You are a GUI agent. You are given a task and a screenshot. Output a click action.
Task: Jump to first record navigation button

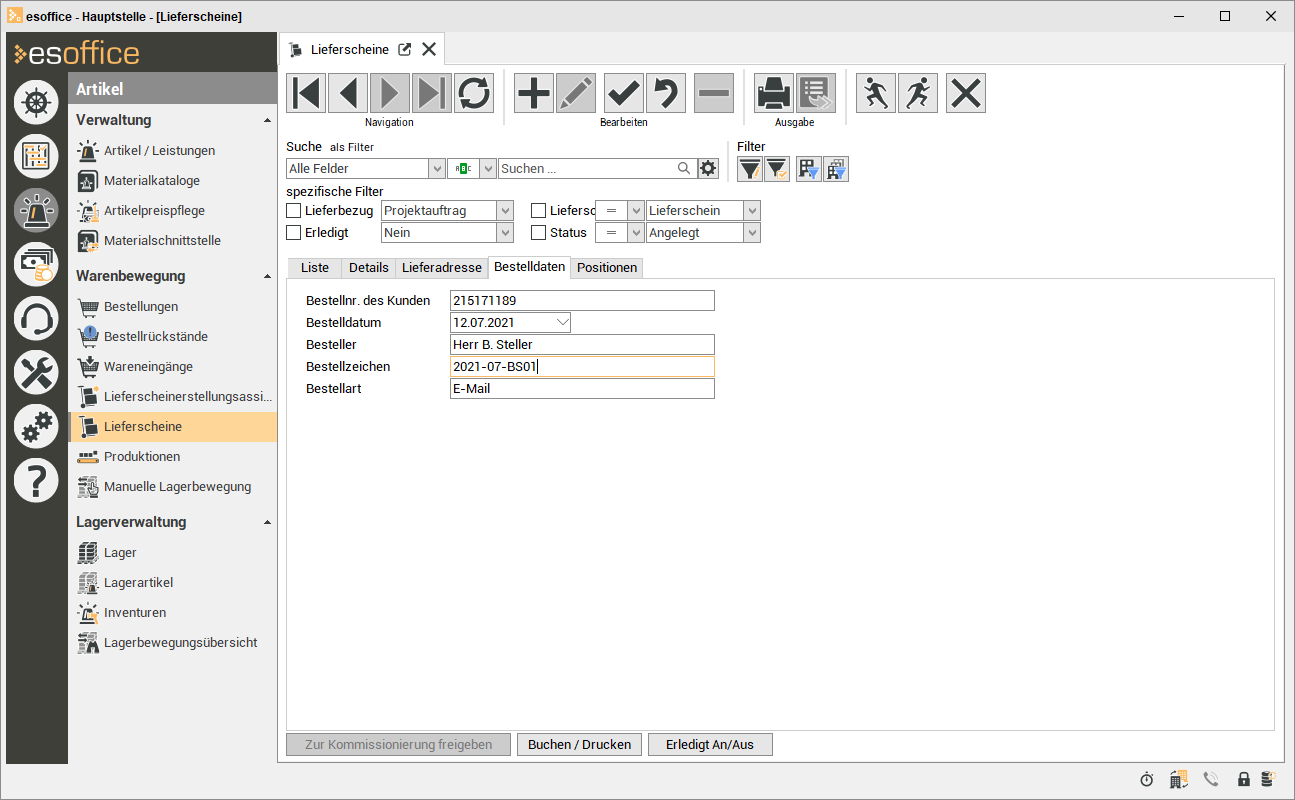click(306, 93)
